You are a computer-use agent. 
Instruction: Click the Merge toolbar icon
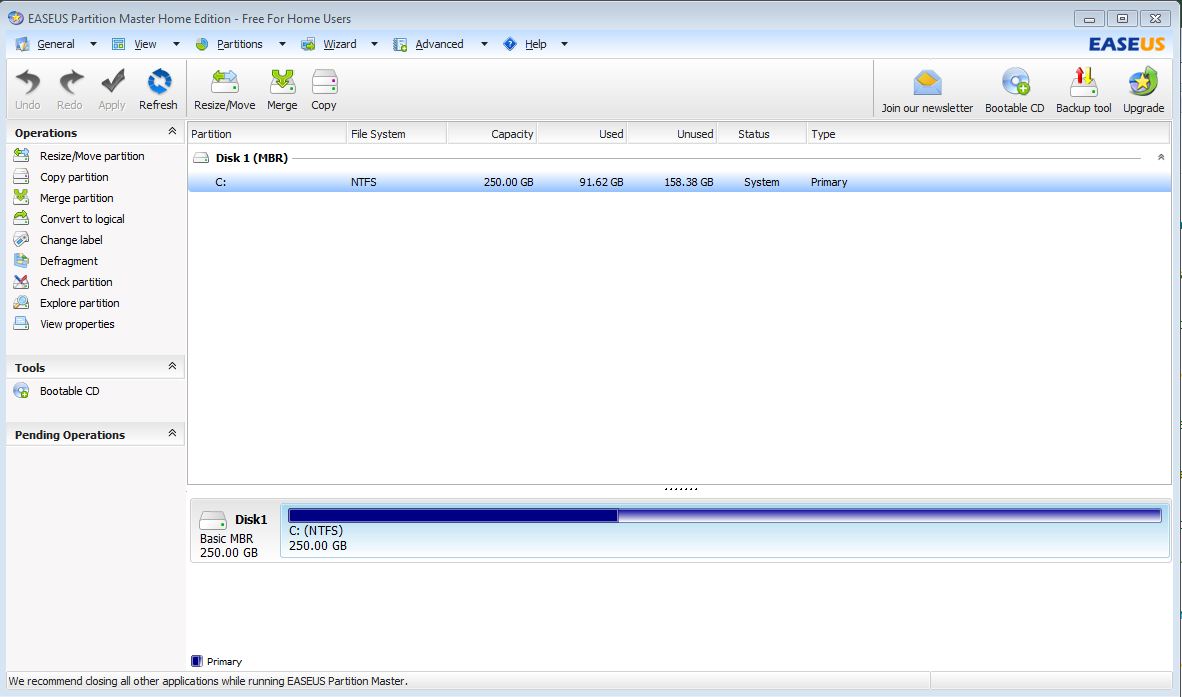coord(283,82)
